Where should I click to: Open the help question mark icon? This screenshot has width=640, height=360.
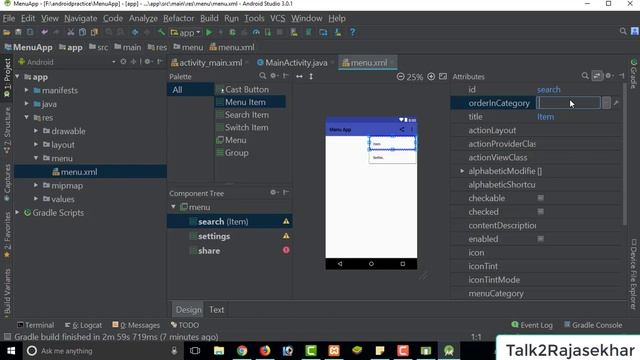pyautogui.click(x=352, y=32)
